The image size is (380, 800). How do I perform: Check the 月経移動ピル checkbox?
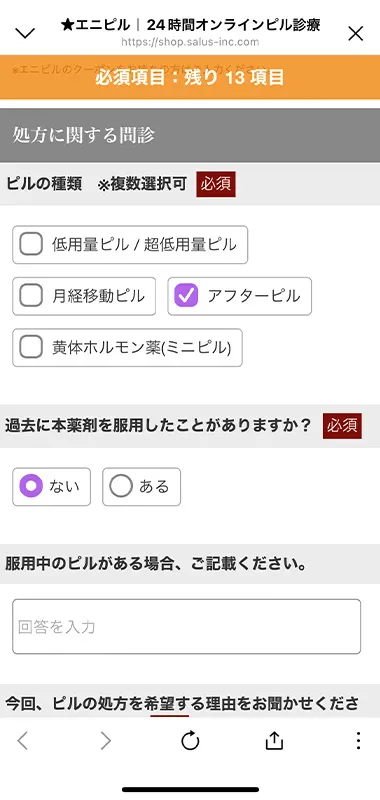point(84,296)
